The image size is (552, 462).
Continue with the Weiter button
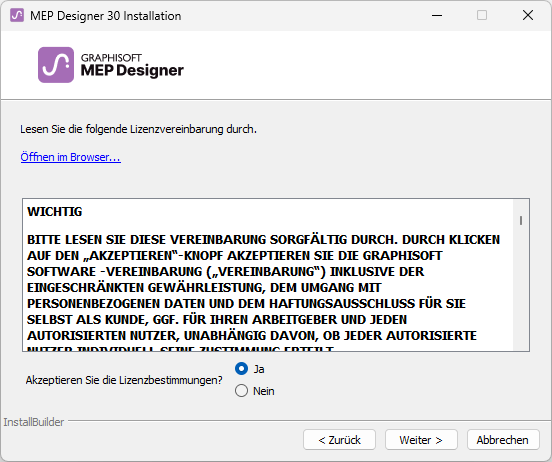(x=421, y=439)
